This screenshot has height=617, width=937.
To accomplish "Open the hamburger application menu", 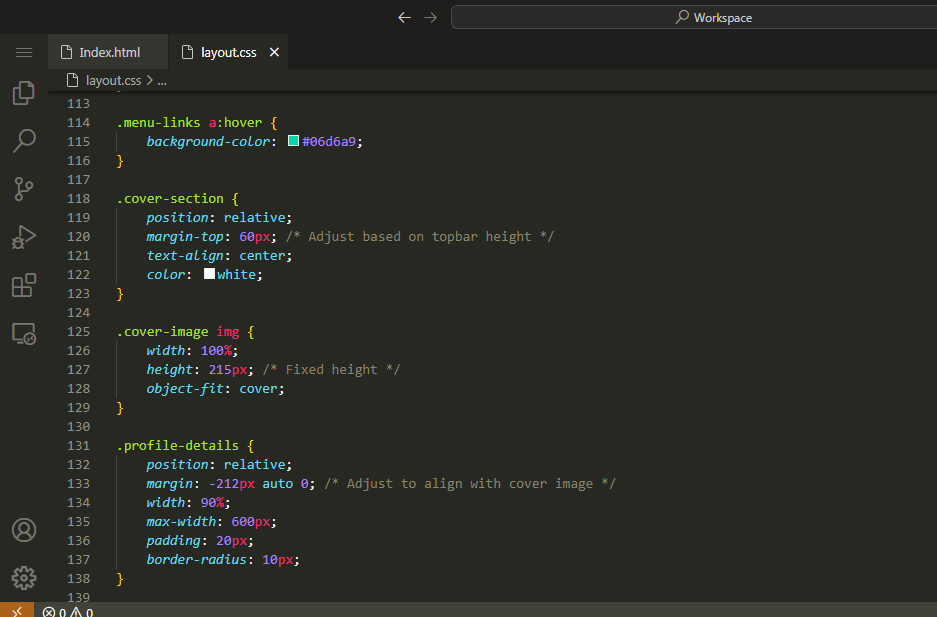I will [x=24, y=53].
